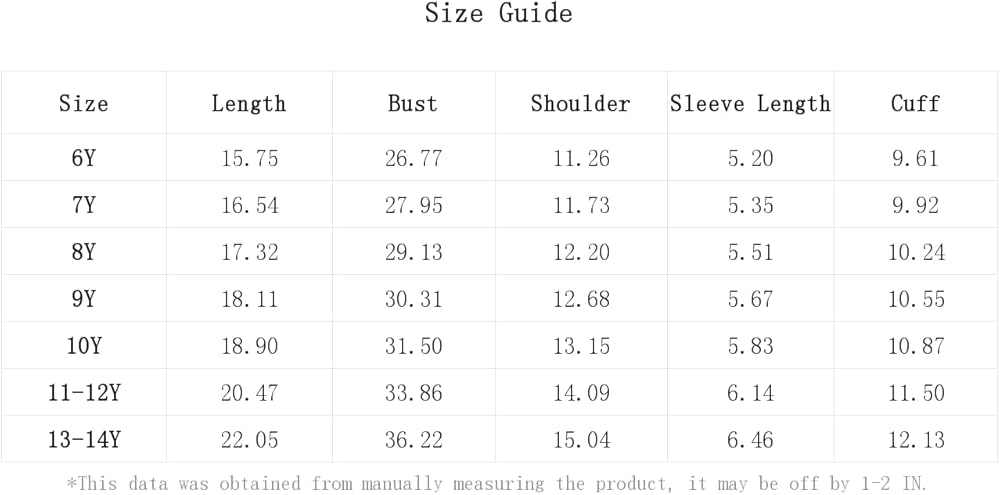Viewport: 1000px width, 495px height.
Task: Select the 10Y size row label
Action: 83,346
